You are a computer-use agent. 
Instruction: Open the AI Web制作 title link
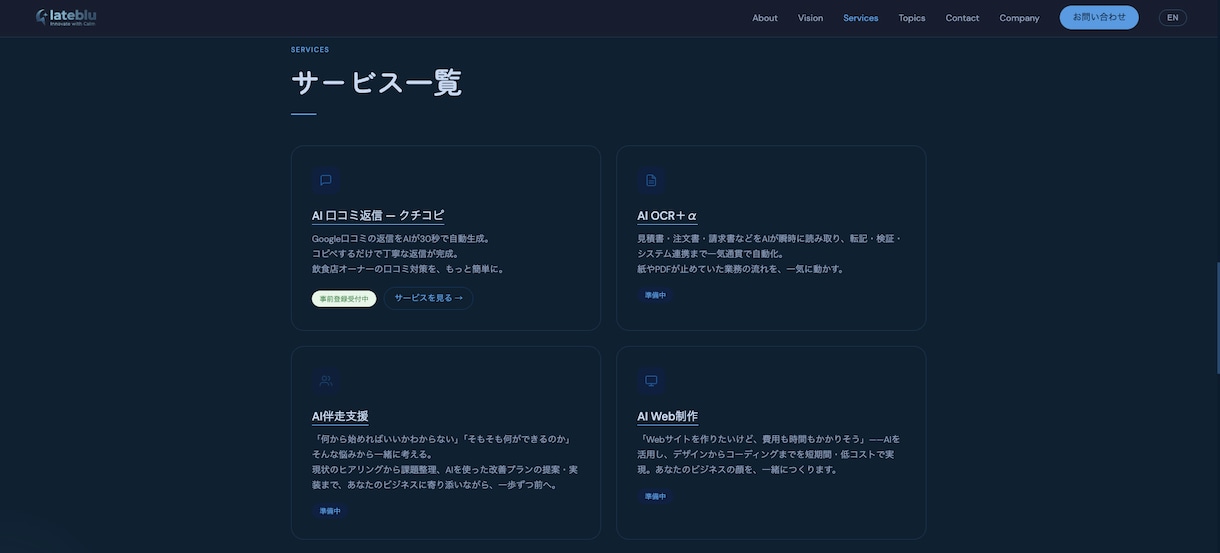click(x=668, y=416)
